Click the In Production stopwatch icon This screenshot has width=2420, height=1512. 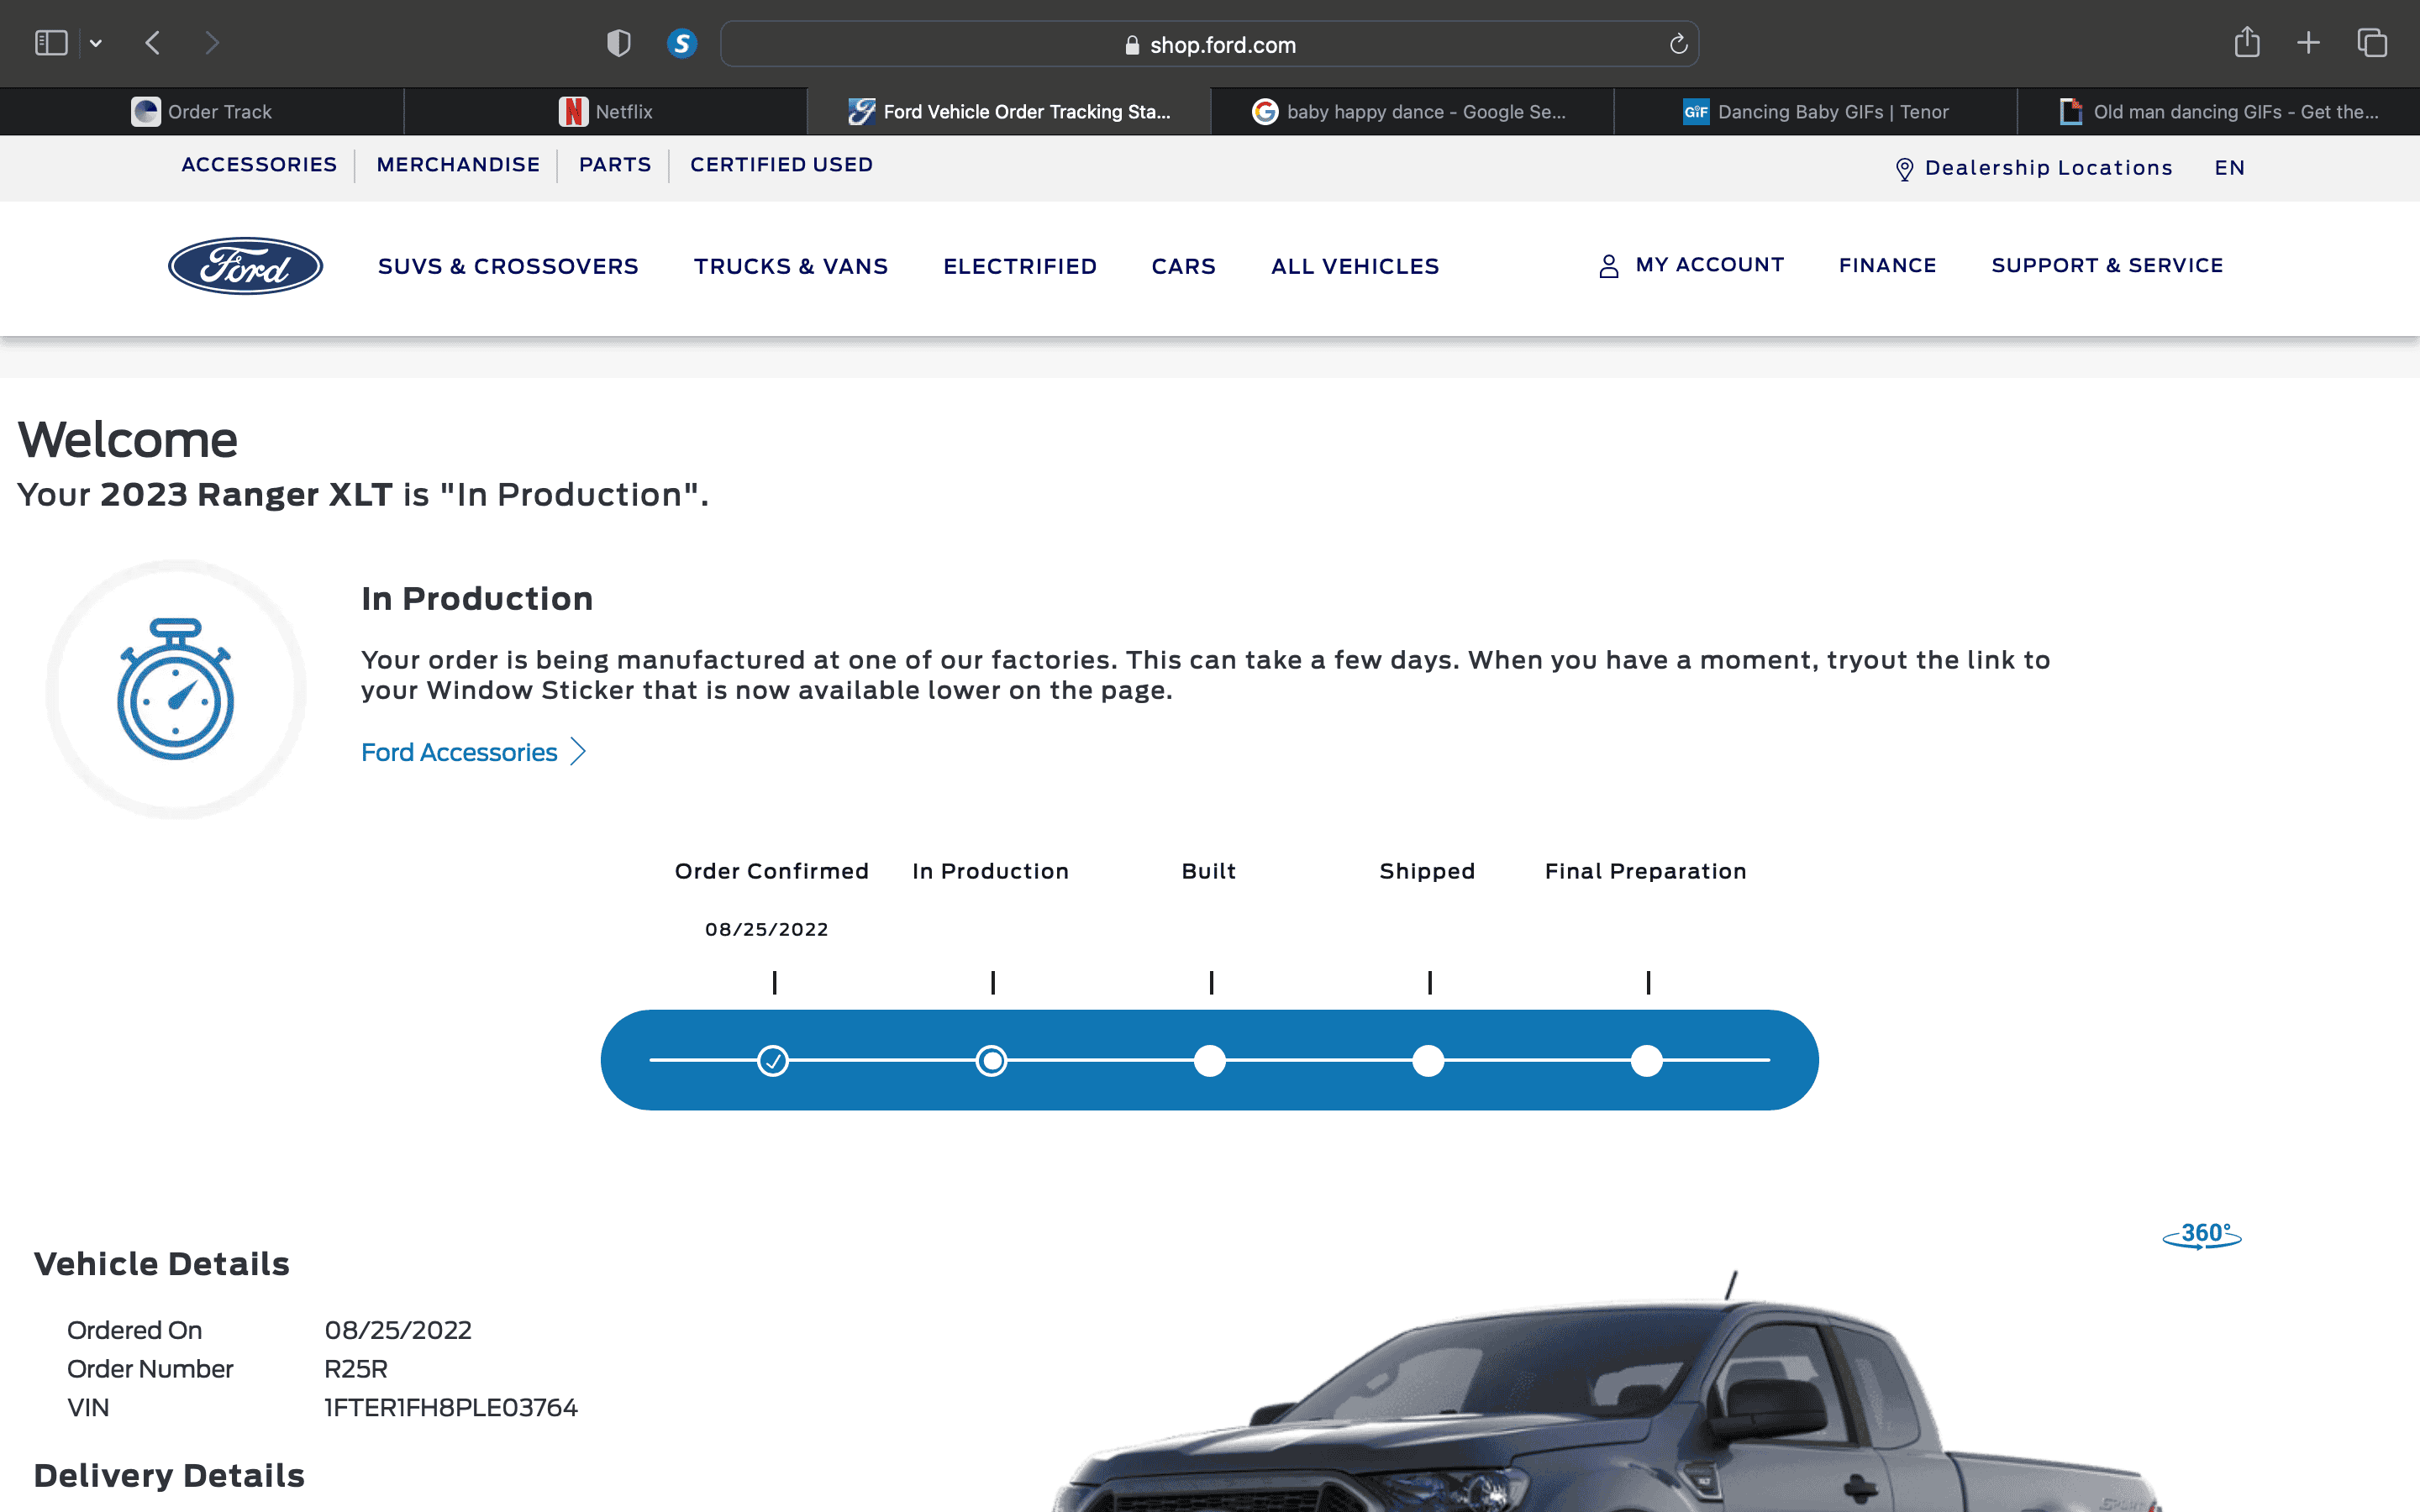point(176,689)
